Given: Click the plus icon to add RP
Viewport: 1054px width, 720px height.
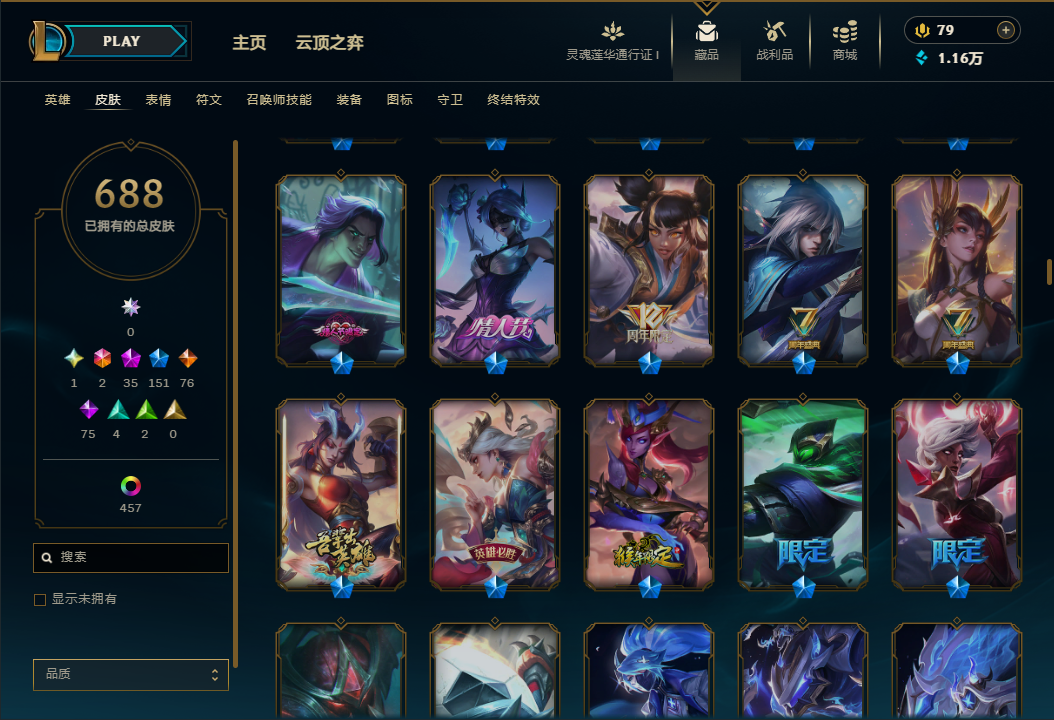Looking at the screenshot, I should tap(1005, 30).
